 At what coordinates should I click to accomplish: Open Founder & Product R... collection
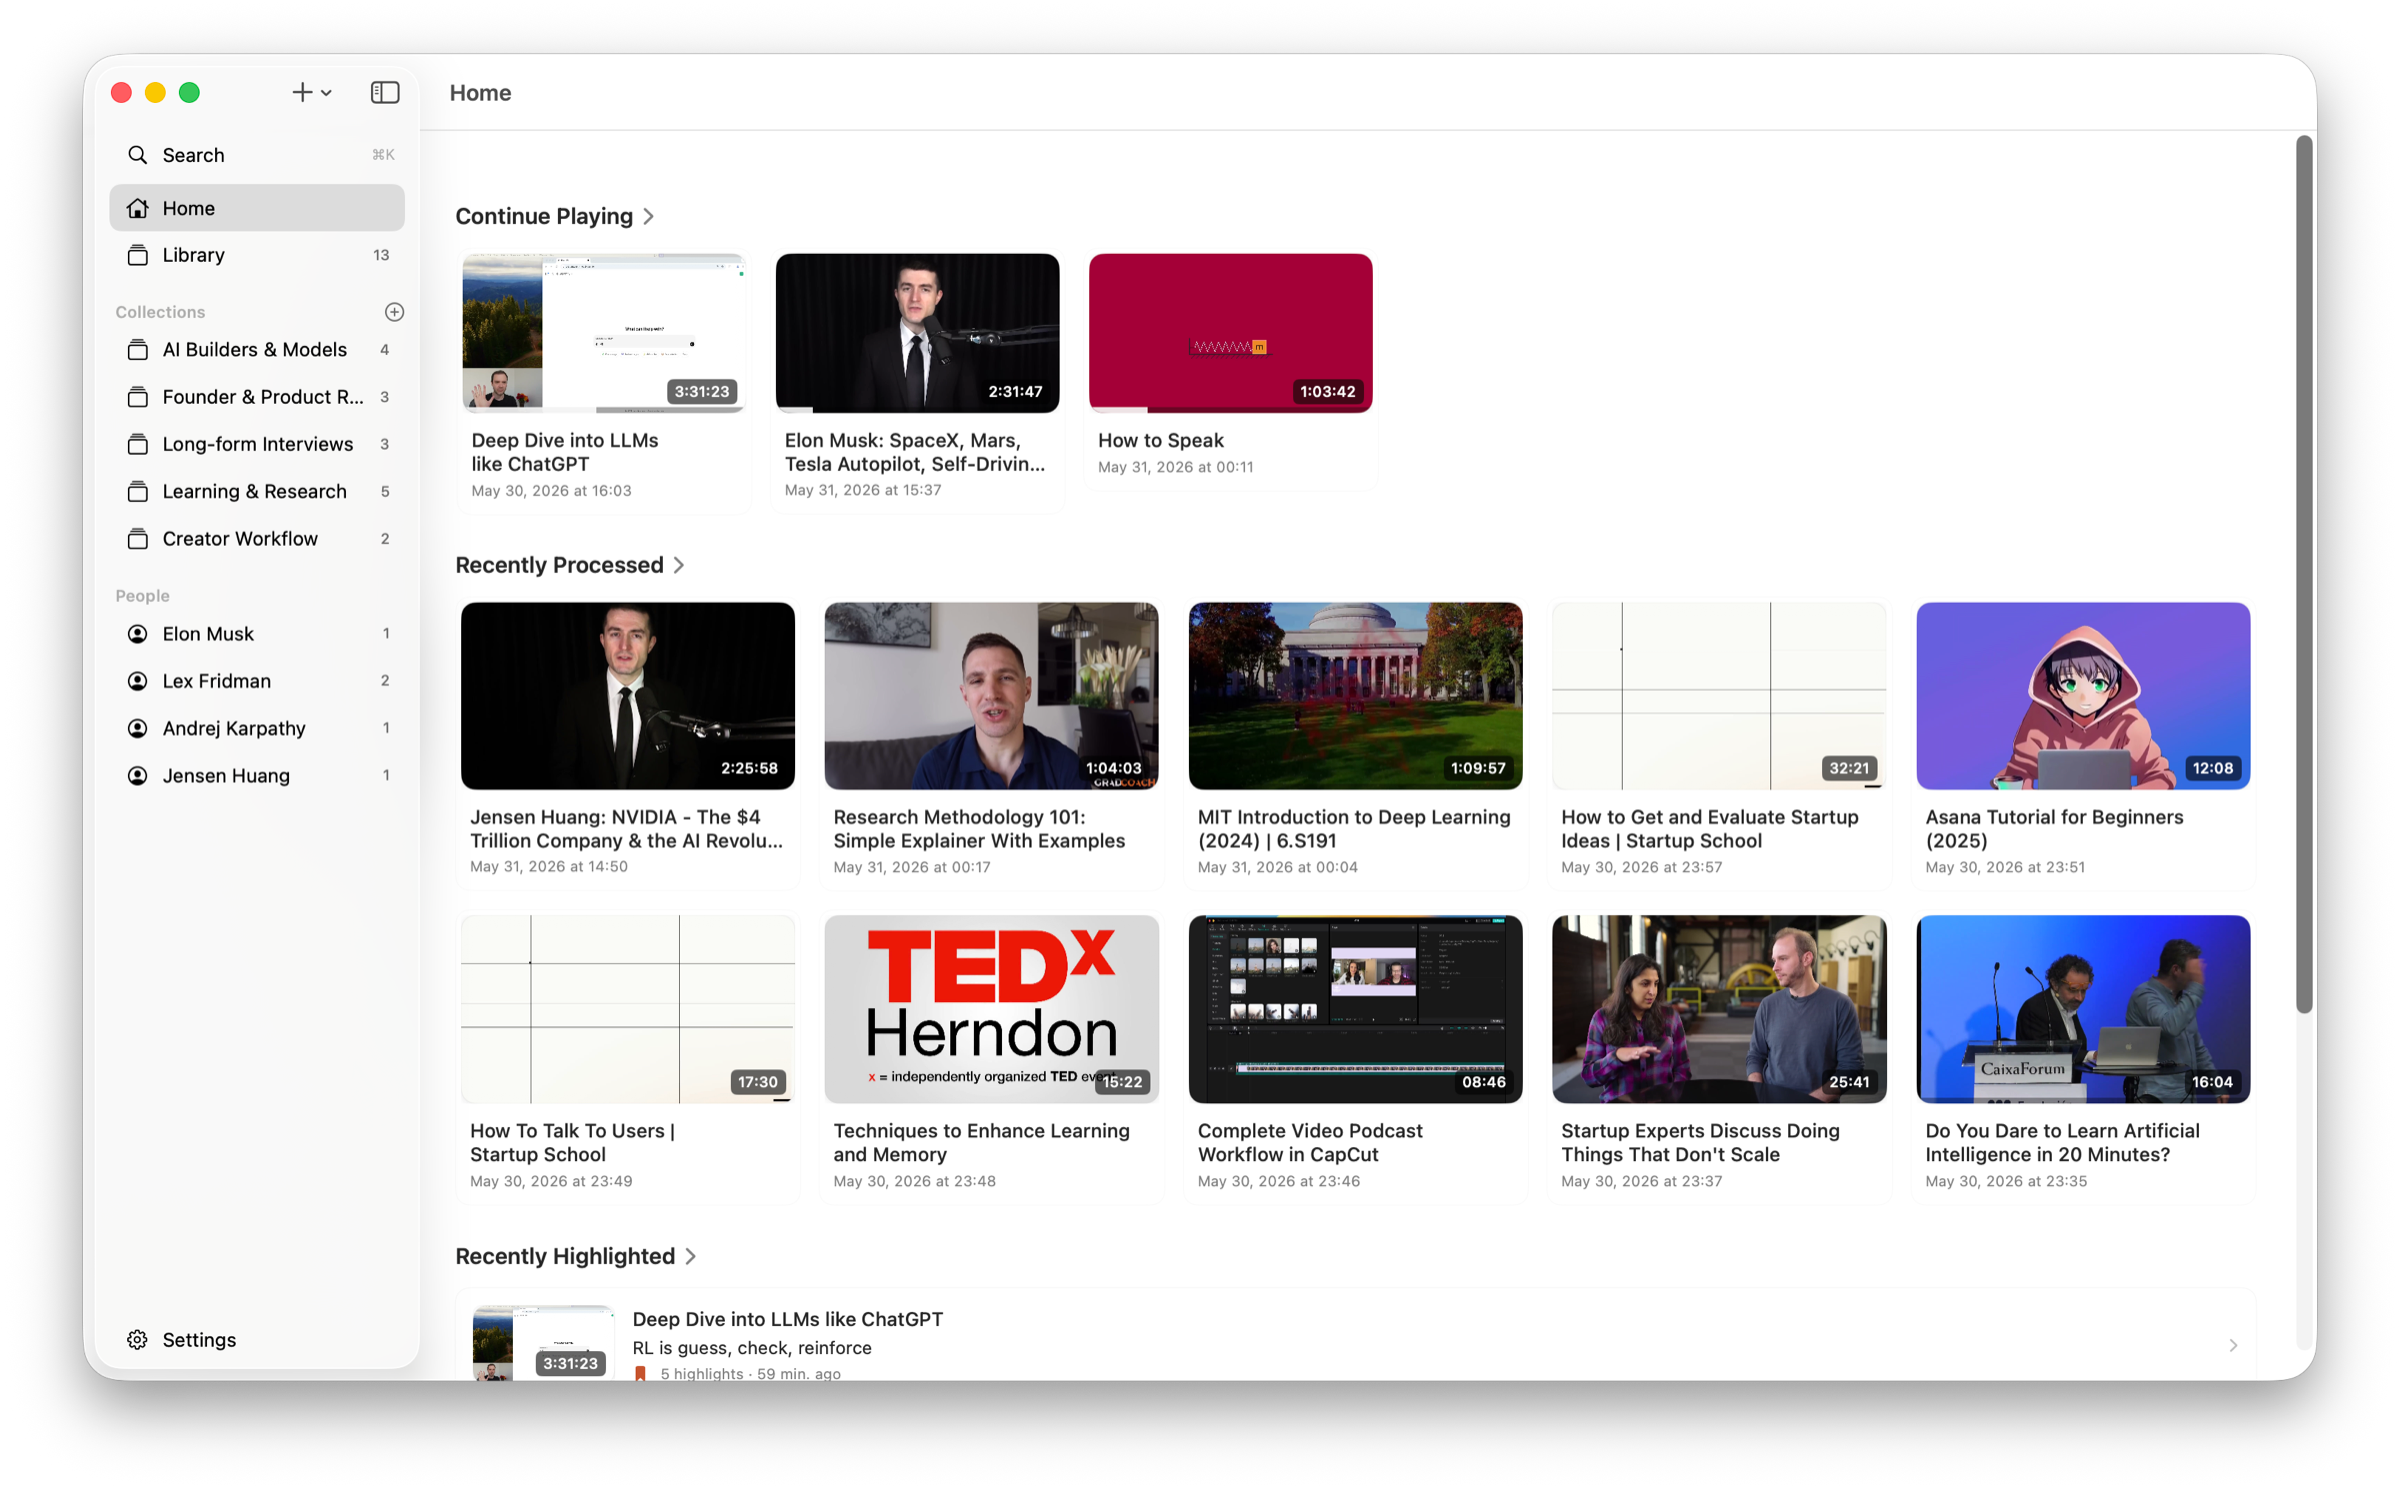[x=257, y=397]
